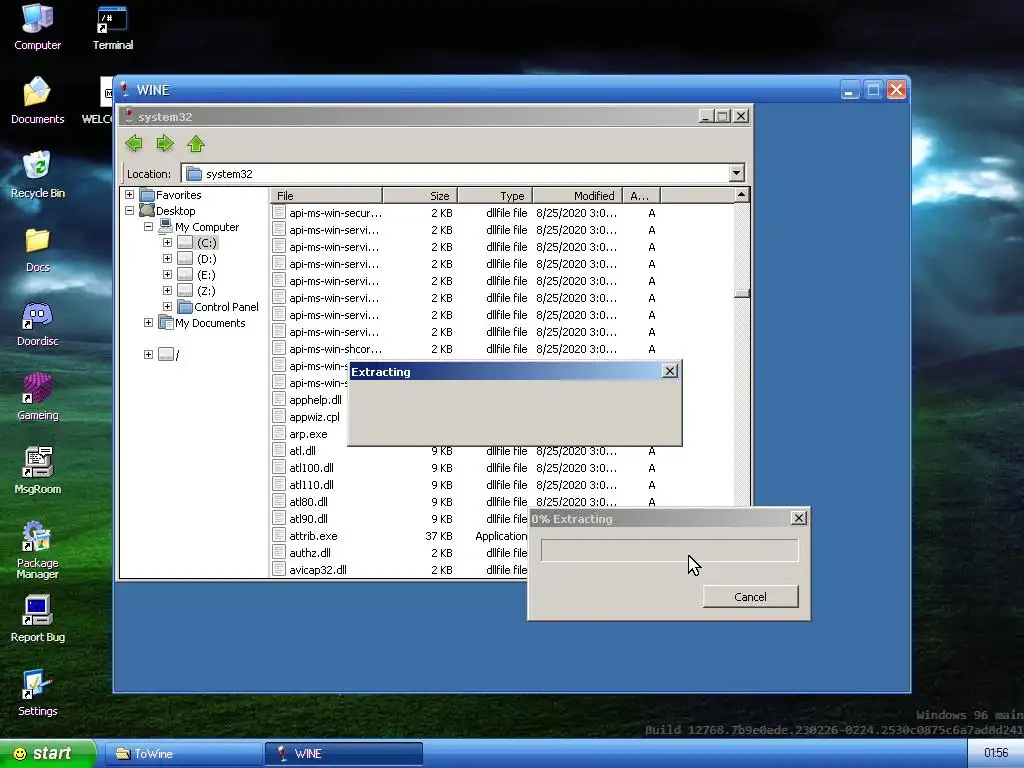Select the api-ms-win-secur… file
1024x768 pixels.
pos(336,213)
